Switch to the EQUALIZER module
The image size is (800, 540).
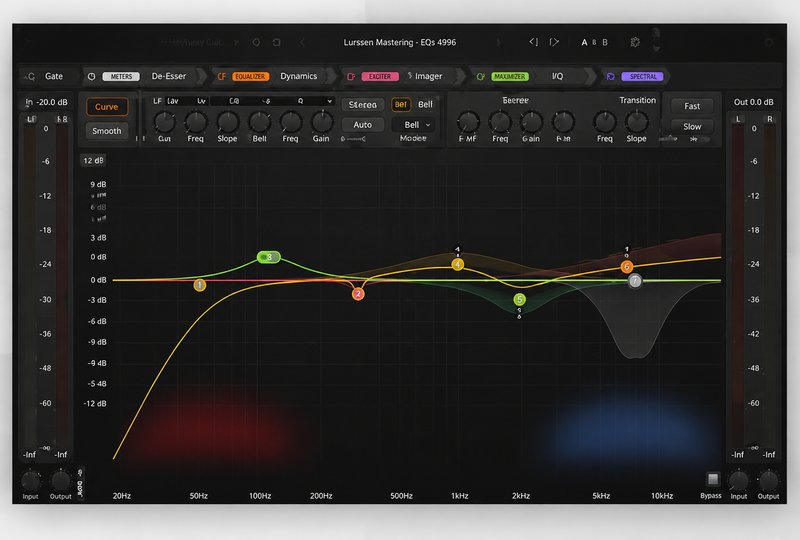[251, 77]
